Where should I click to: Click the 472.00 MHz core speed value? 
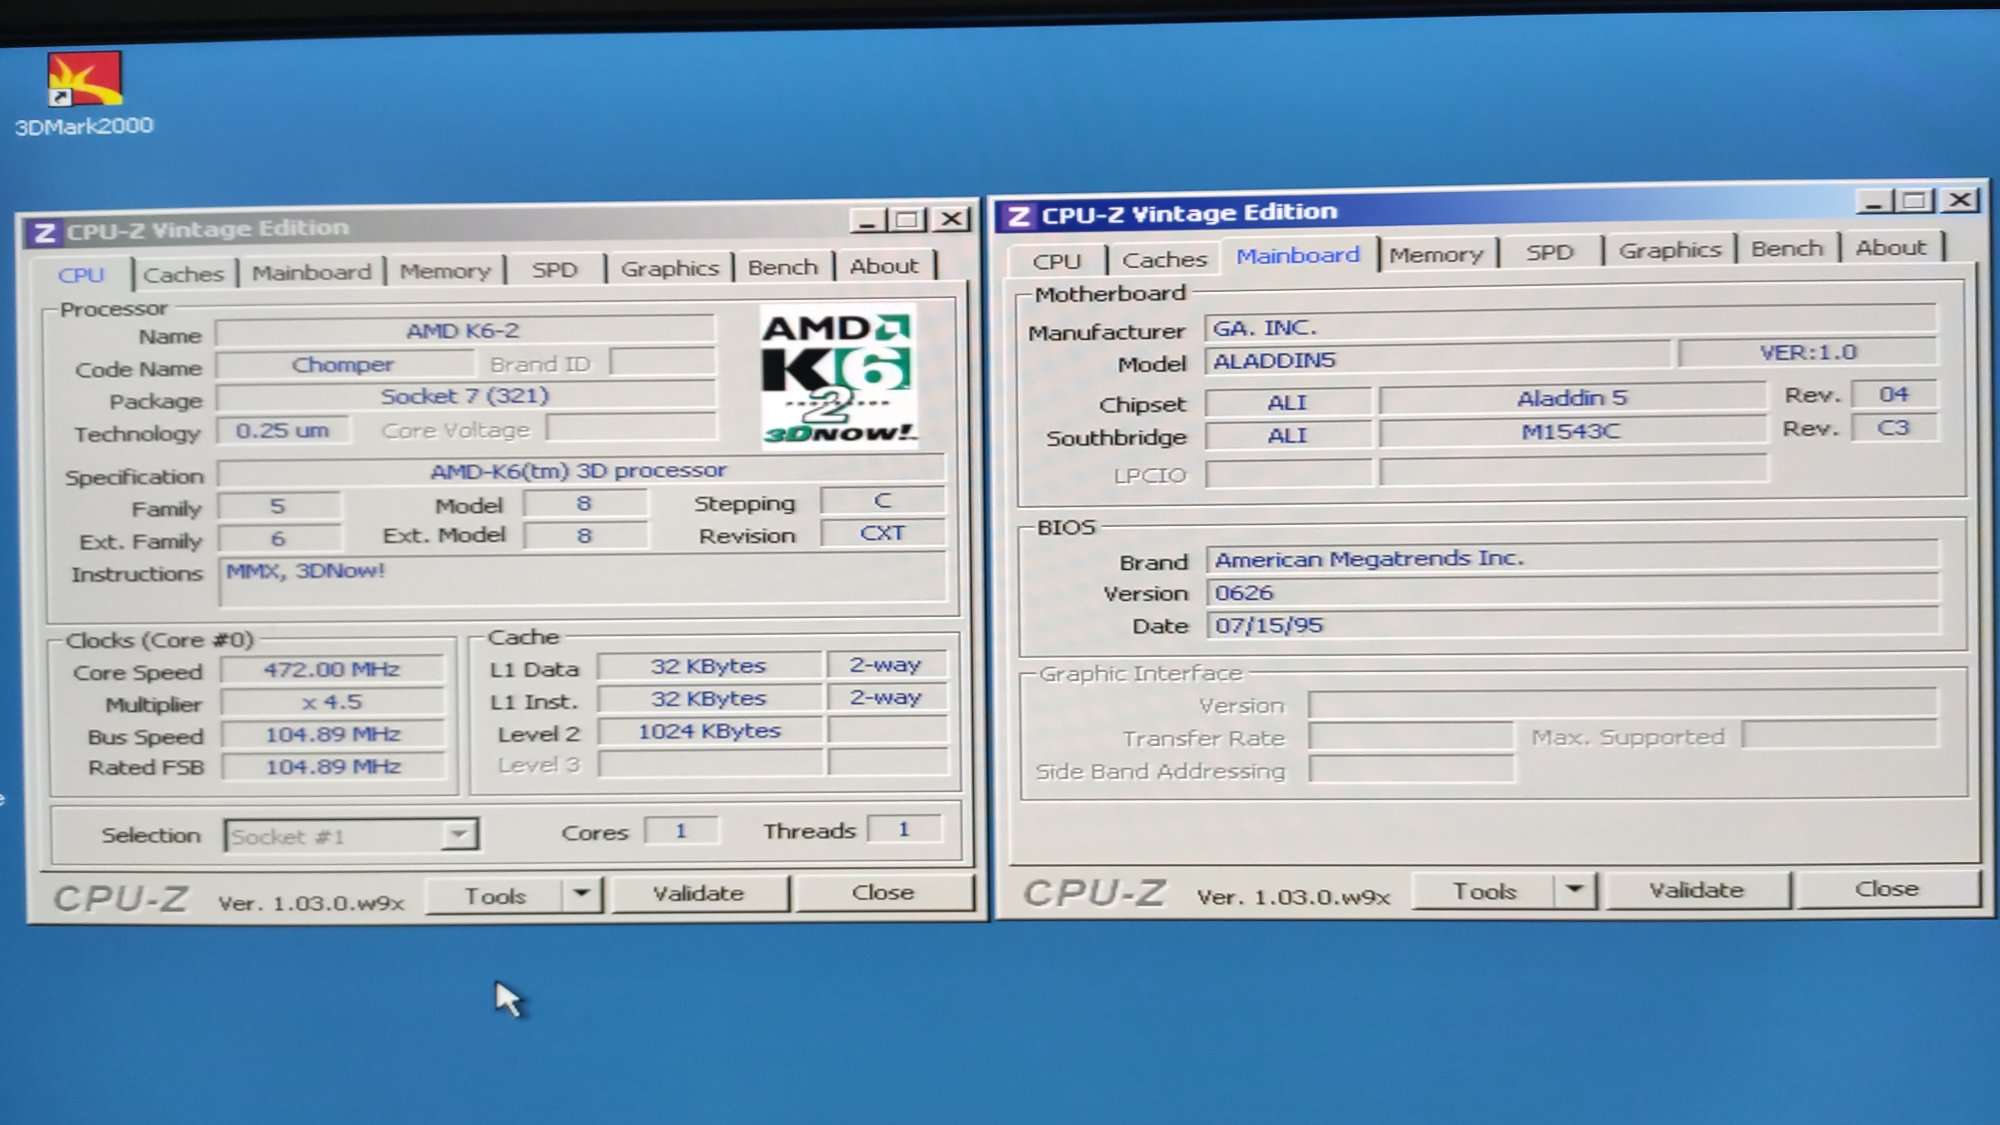click(332, 669)
